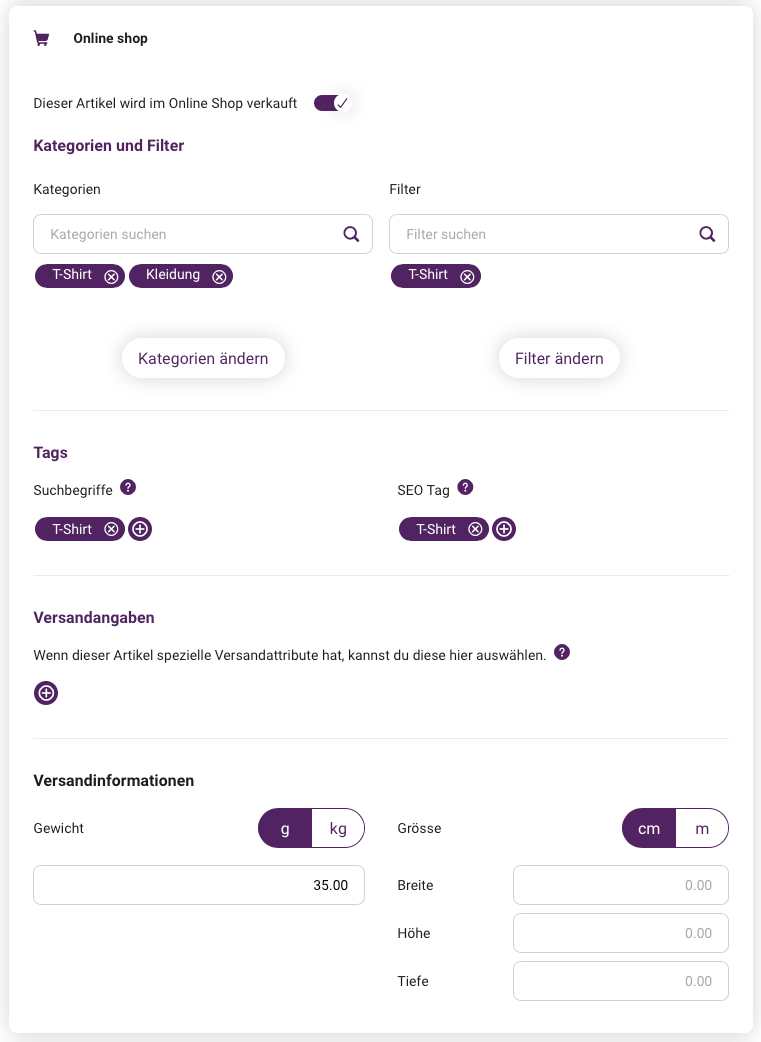
Task: Add a new Suchbegriffe tag with plus icon
Action: click(x=140, y=529)
